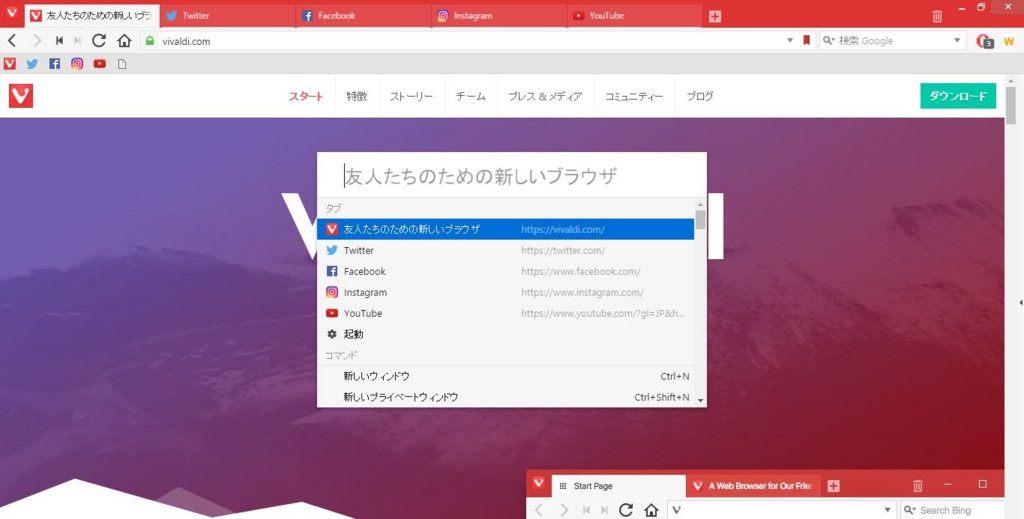
Task: Open the ブログ navigation item
Action: pyautogui.click(x=699, y=96)
